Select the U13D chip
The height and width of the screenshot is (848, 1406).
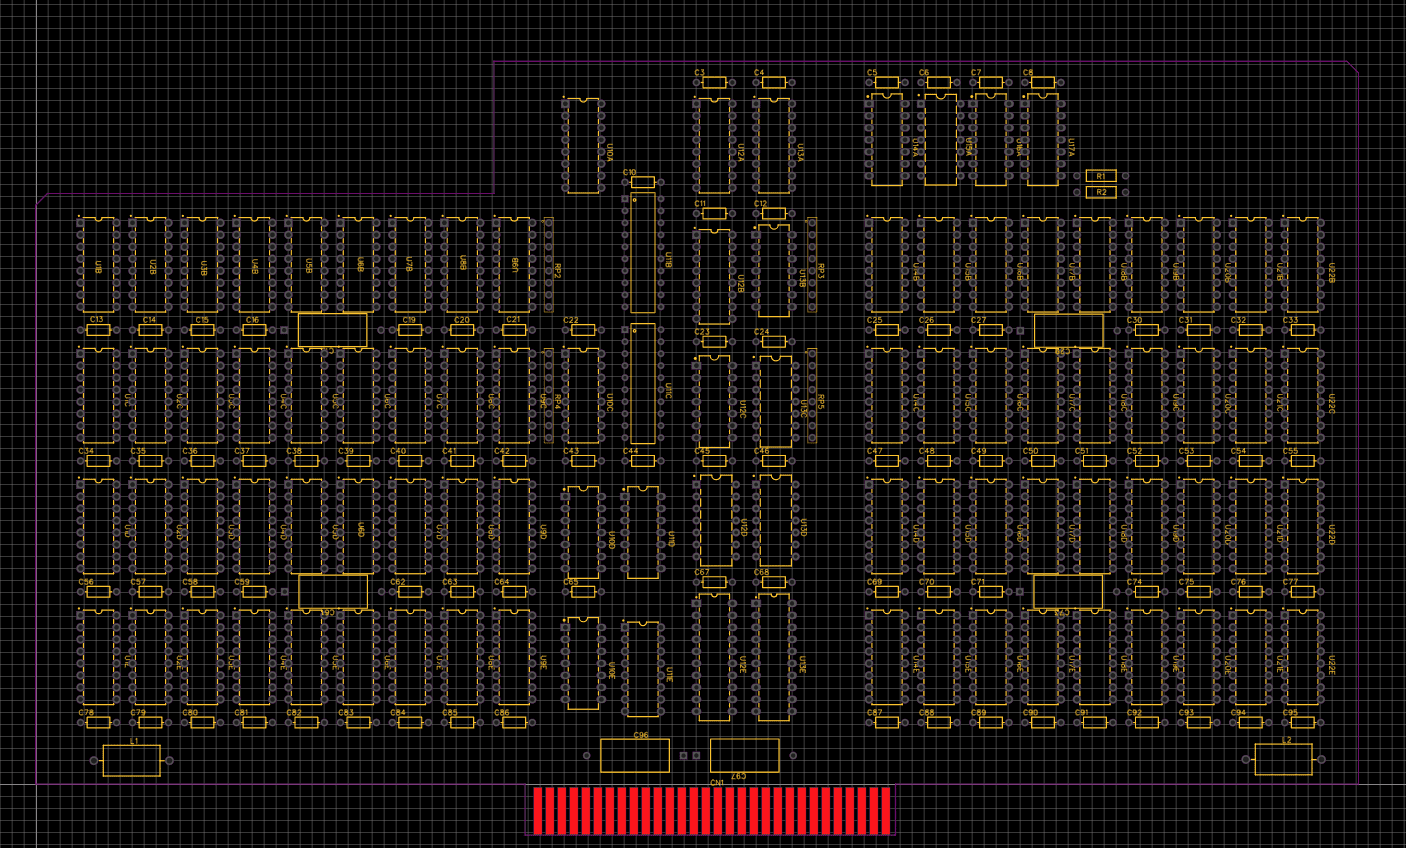click(x=774, y=521)
